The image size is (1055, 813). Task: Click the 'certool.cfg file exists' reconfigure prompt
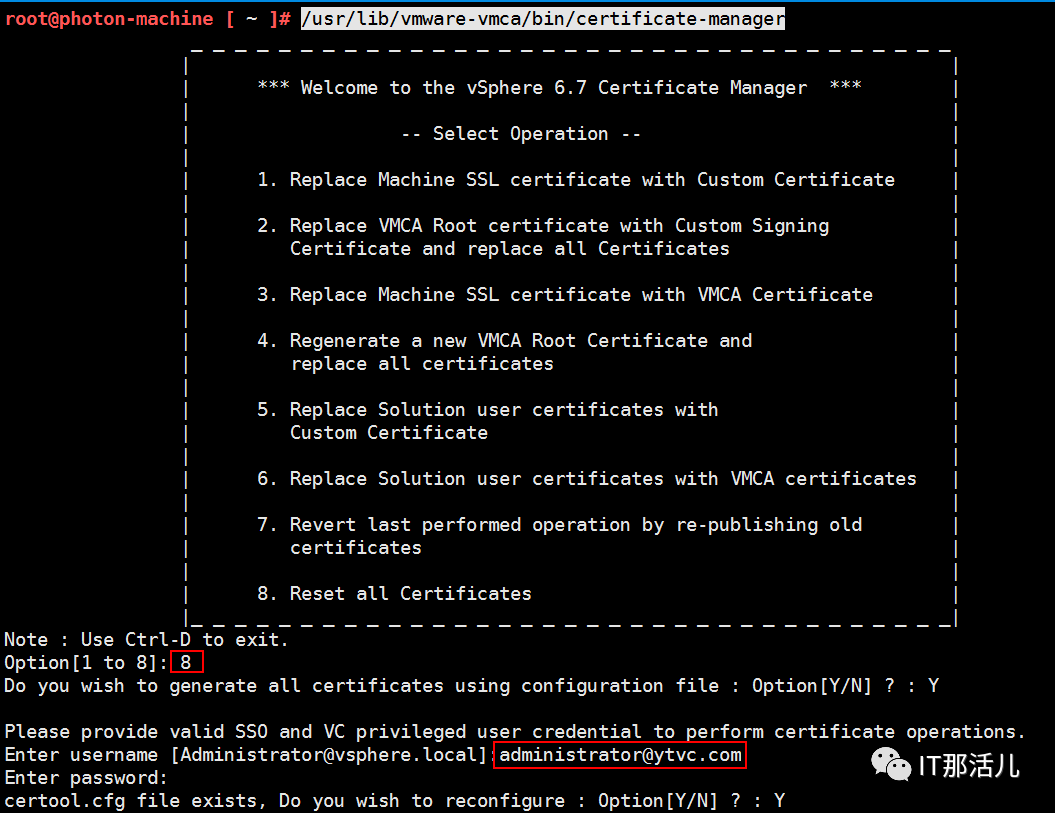pyautogui.click(x=394, y=800)
